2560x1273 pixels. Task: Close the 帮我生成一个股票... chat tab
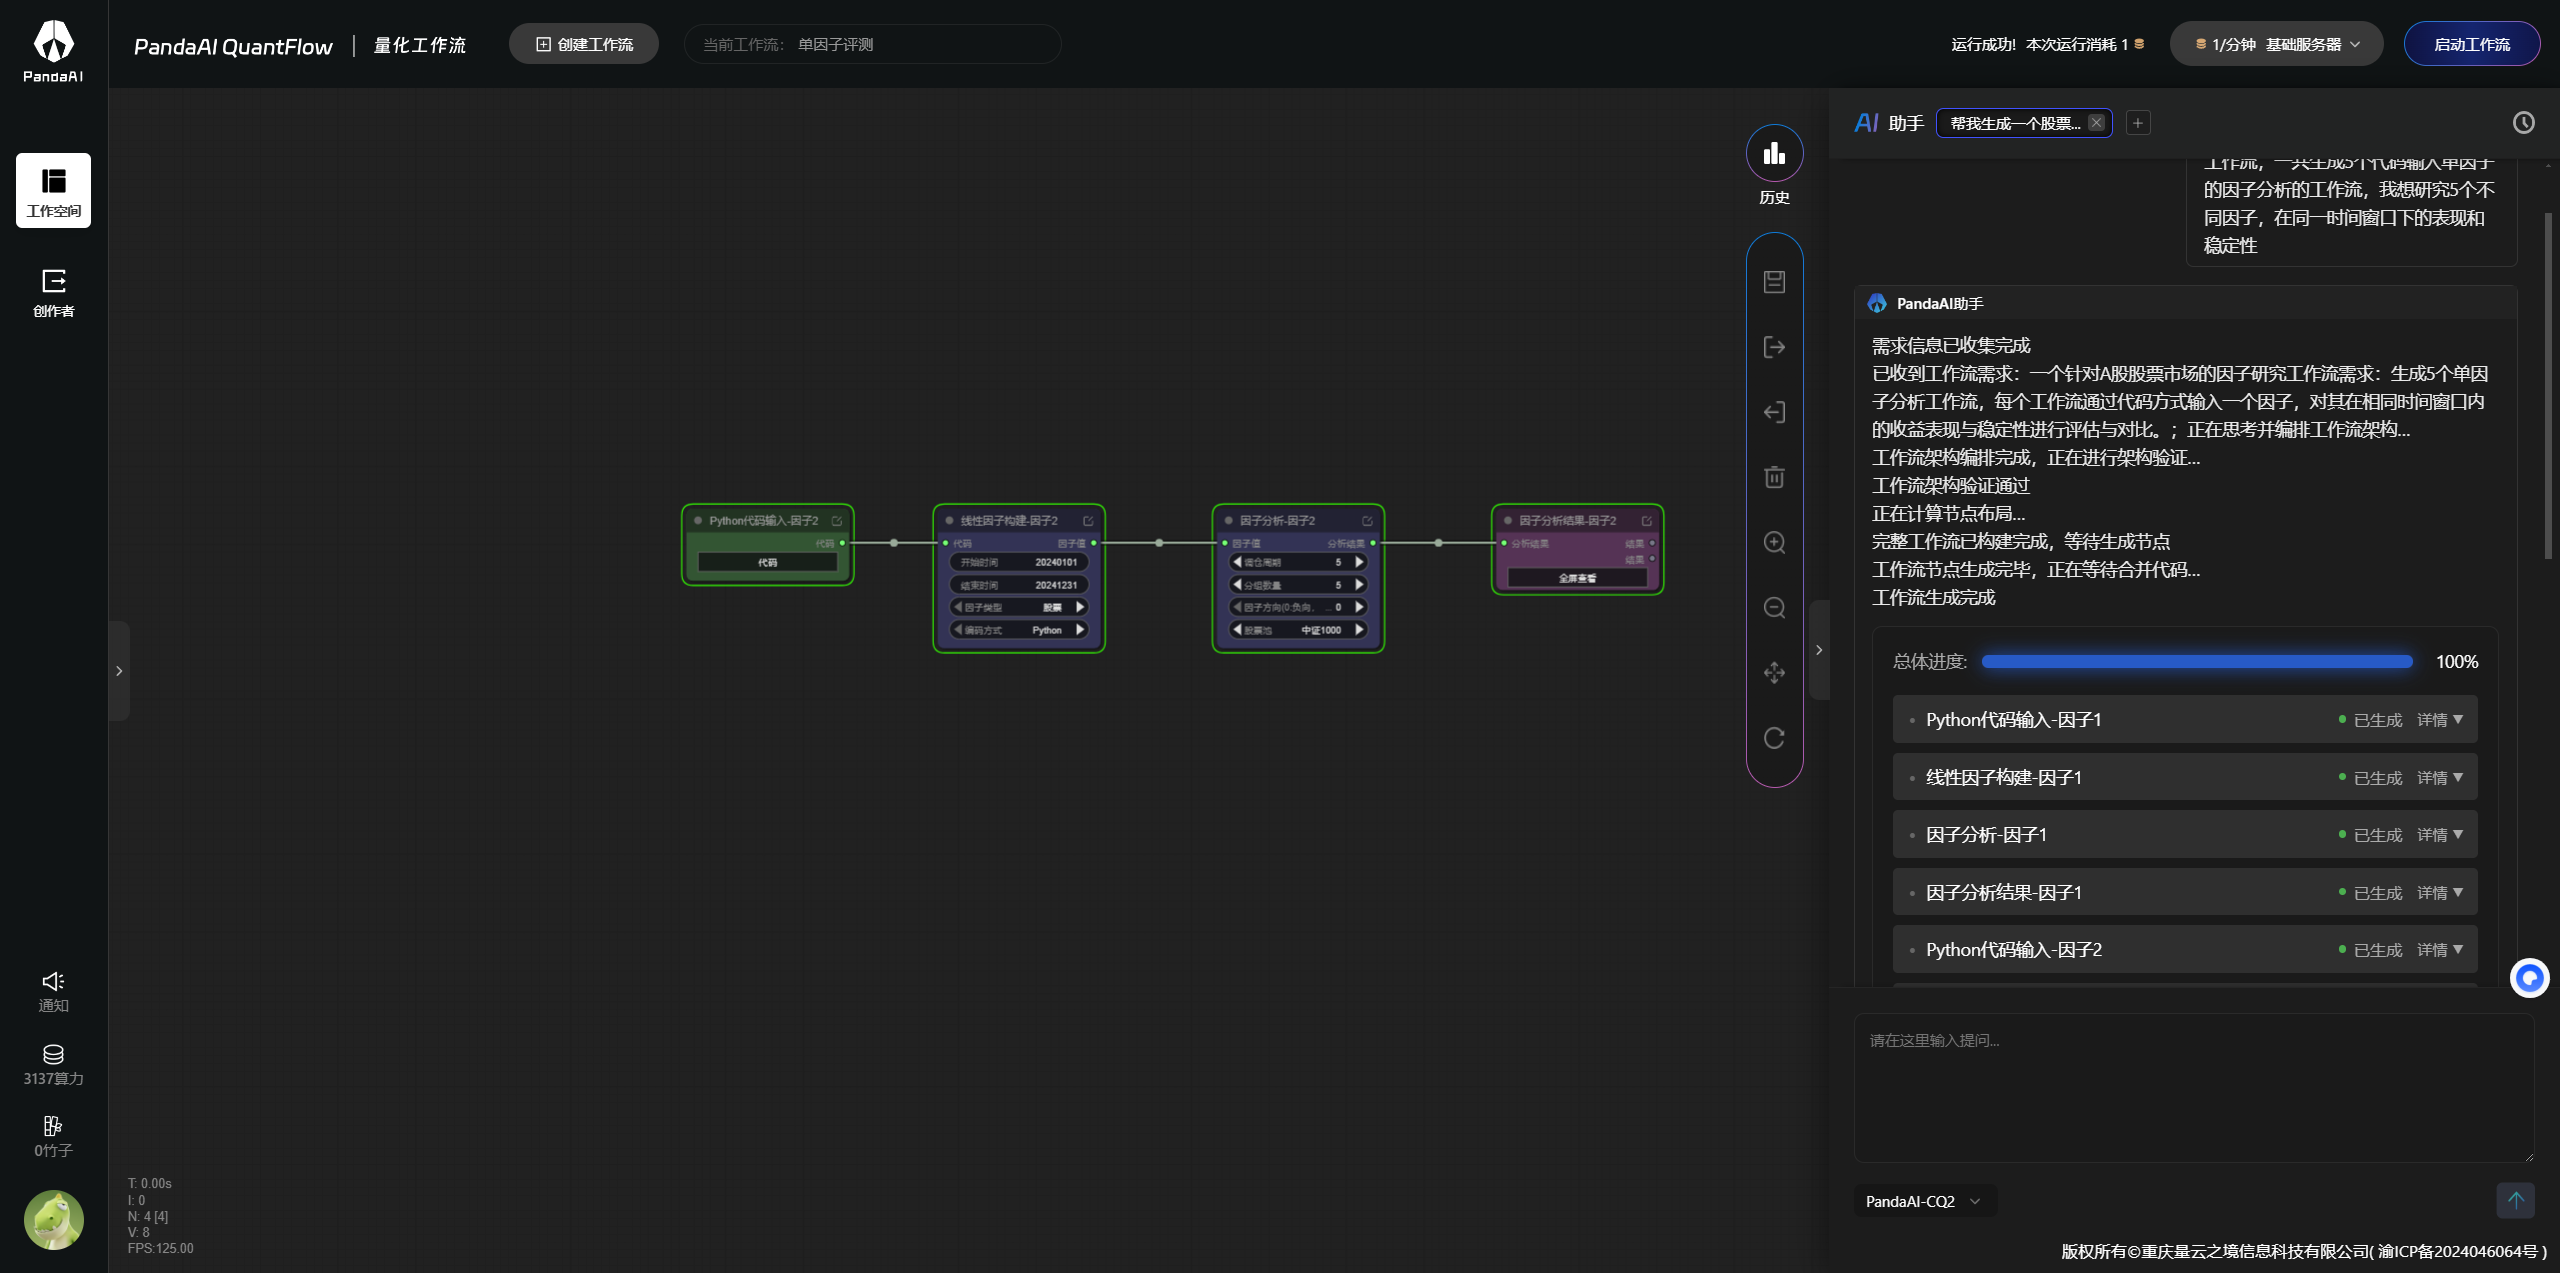coord(2096,123)
